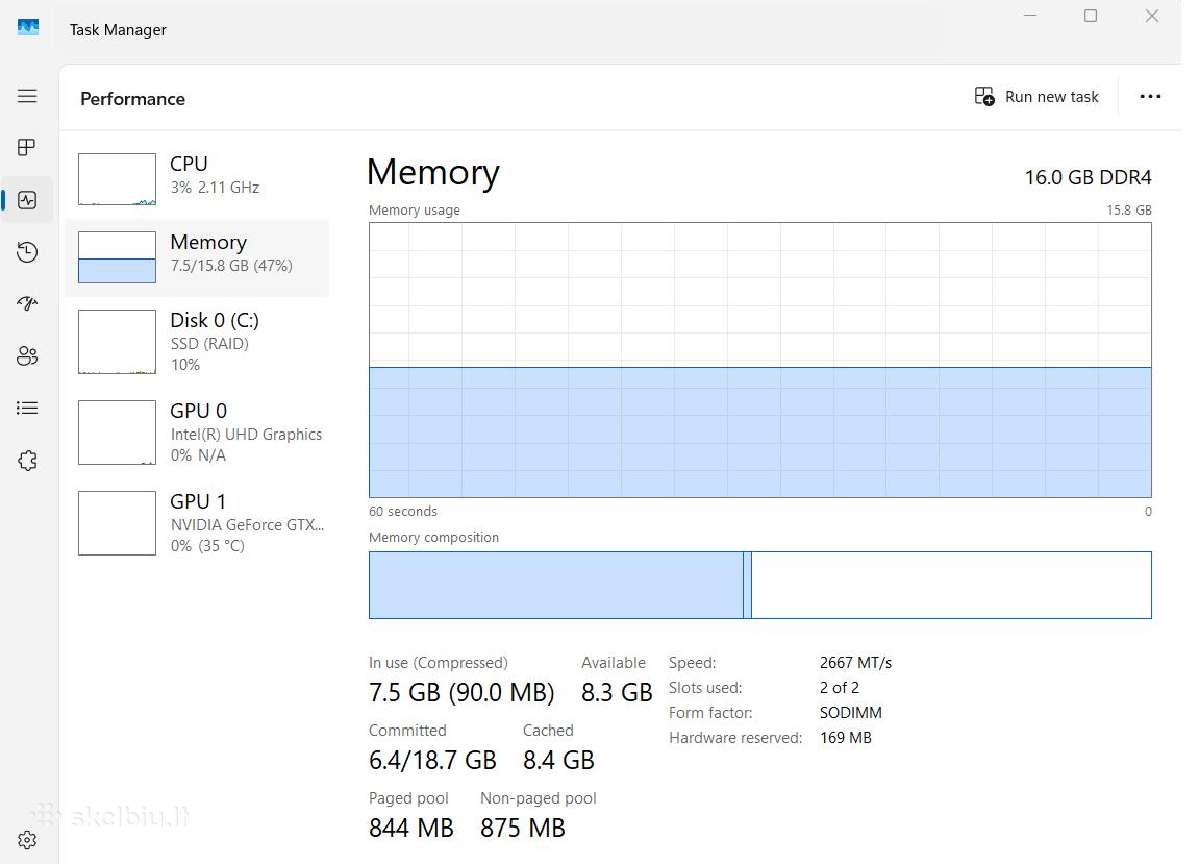Screen dimensions: 1200x864
Task: Open the three-dots more options menu
Action: point(1150,97)
